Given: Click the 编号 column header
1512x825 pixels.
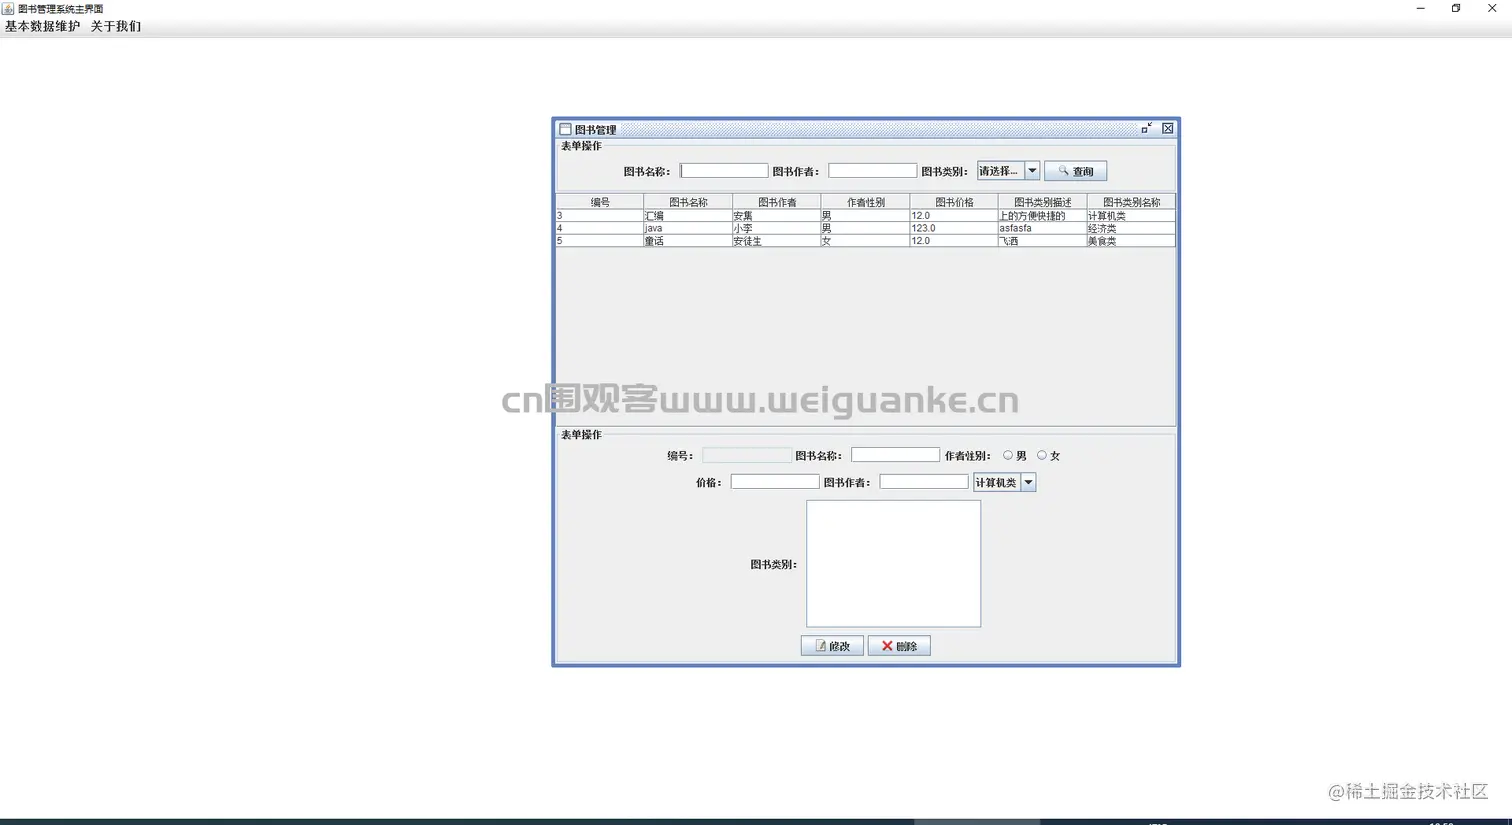Looking at the screenshot, I should [x=600, y=202].
